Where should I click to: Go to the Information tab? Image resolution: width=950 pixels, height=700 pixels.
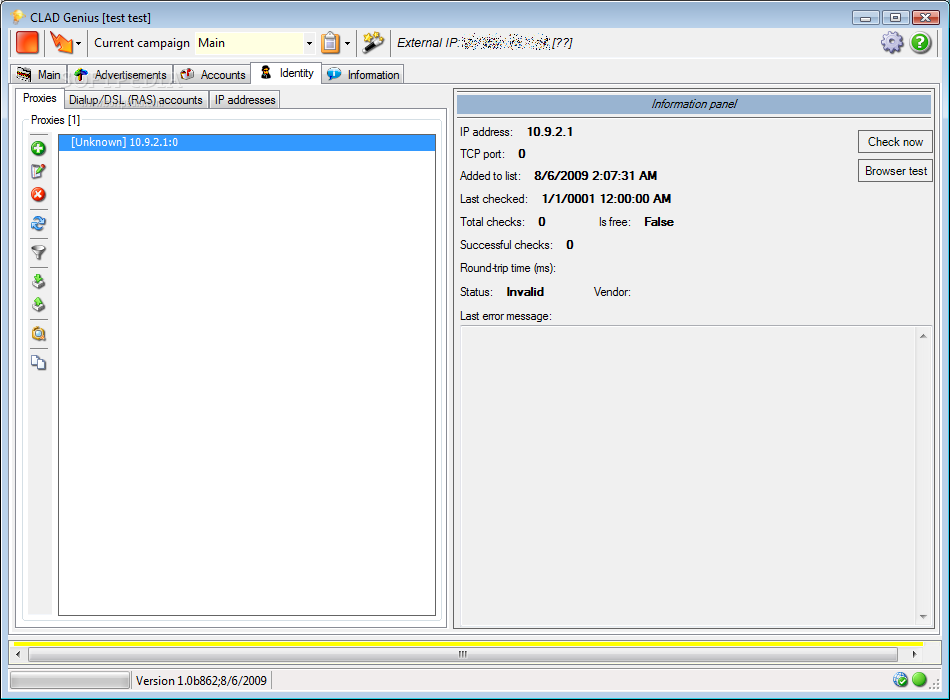coord(362,75)
